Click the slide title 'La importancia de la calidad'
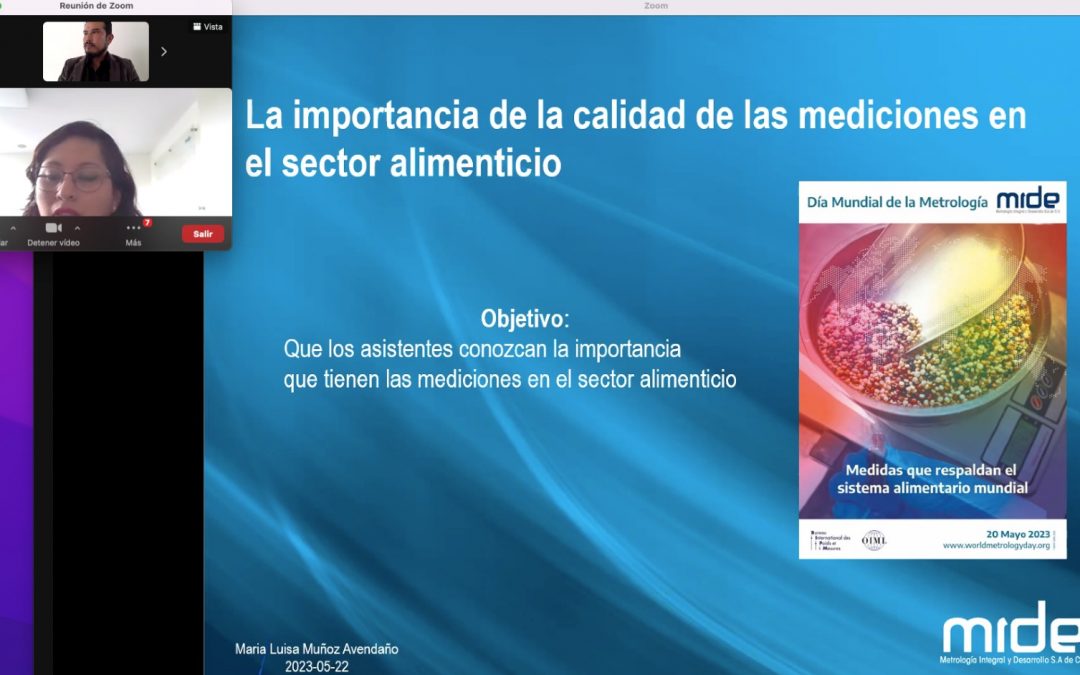Image resolution: width=1080 pixels, height=675 pixels. pos(635,138)
